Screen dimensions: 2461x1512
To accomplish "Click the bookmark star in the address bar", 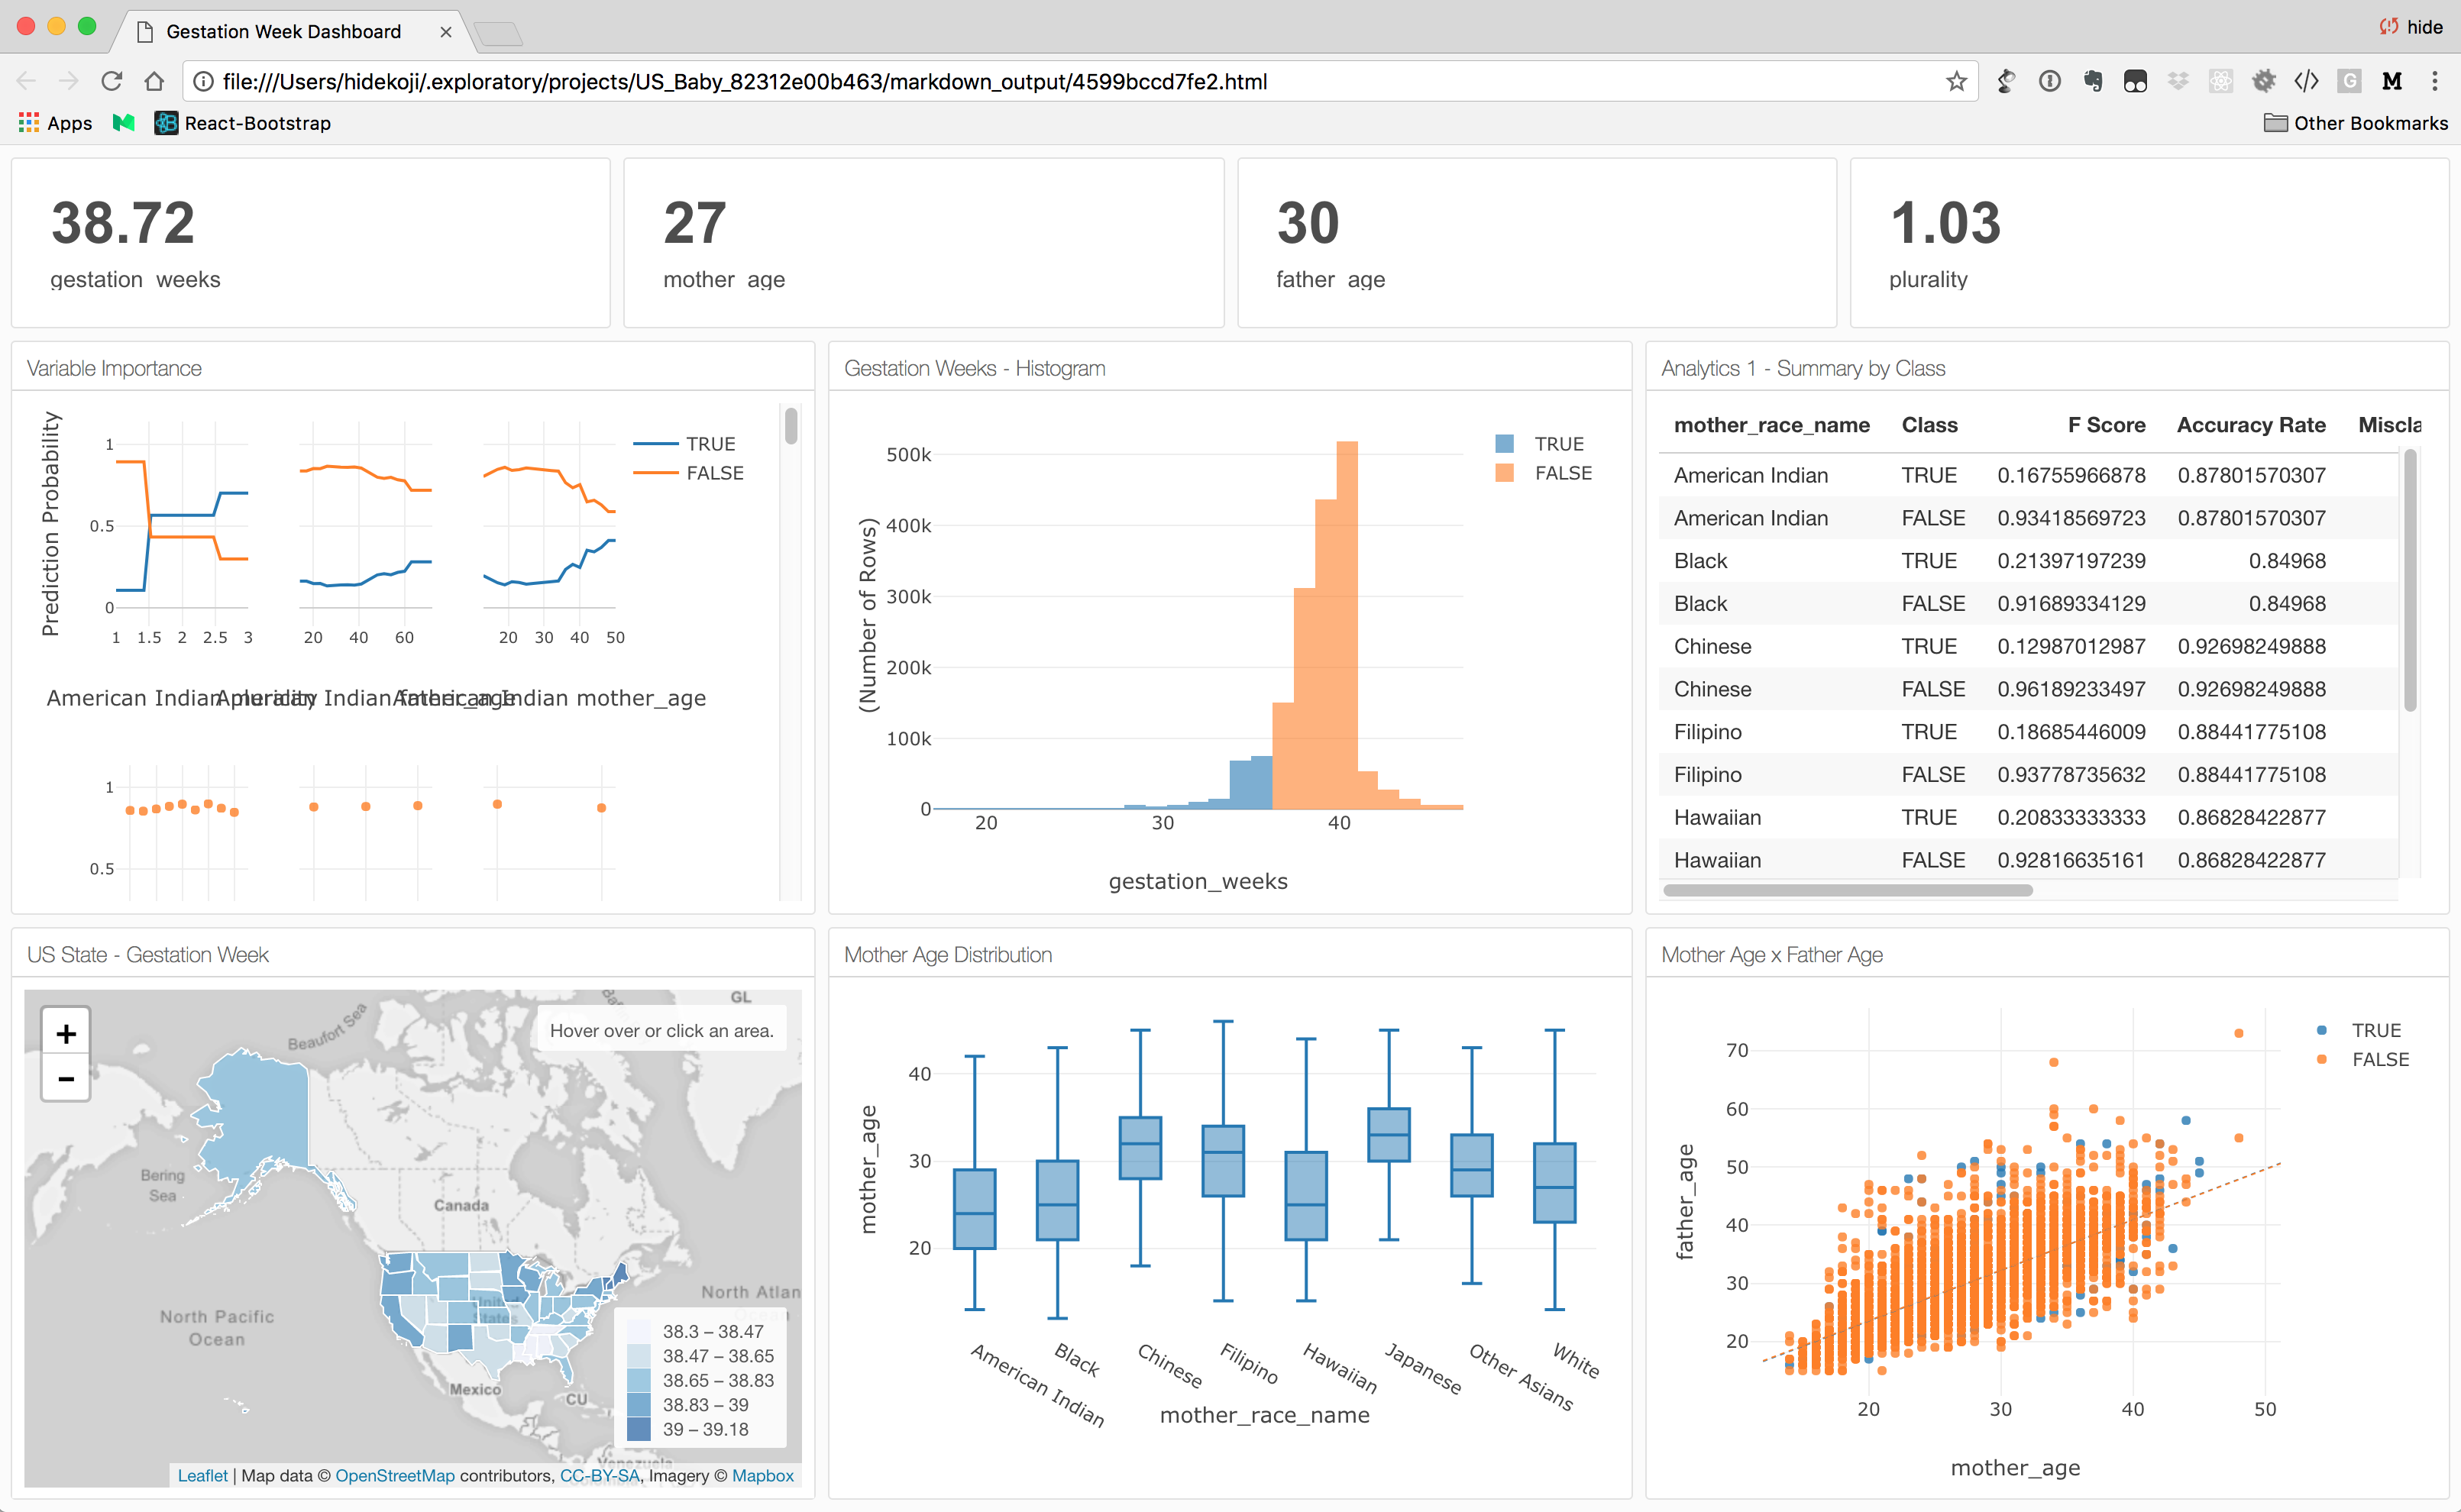I will [1957, 81].
